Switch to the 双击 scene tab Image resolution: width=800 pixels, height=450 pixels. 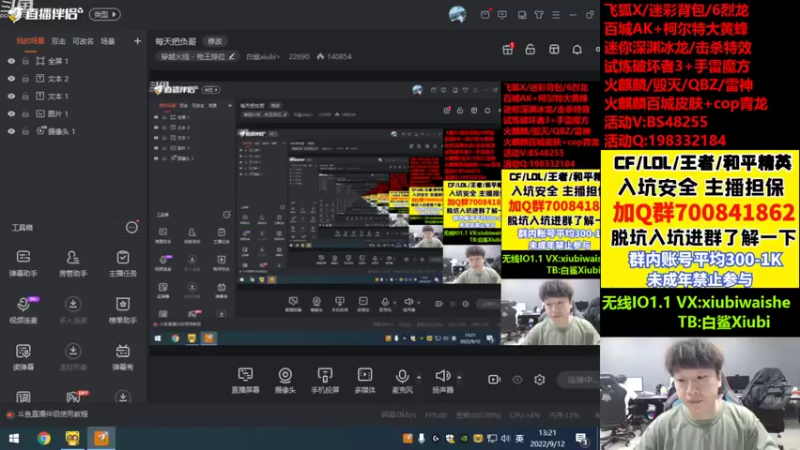[58, 41]
